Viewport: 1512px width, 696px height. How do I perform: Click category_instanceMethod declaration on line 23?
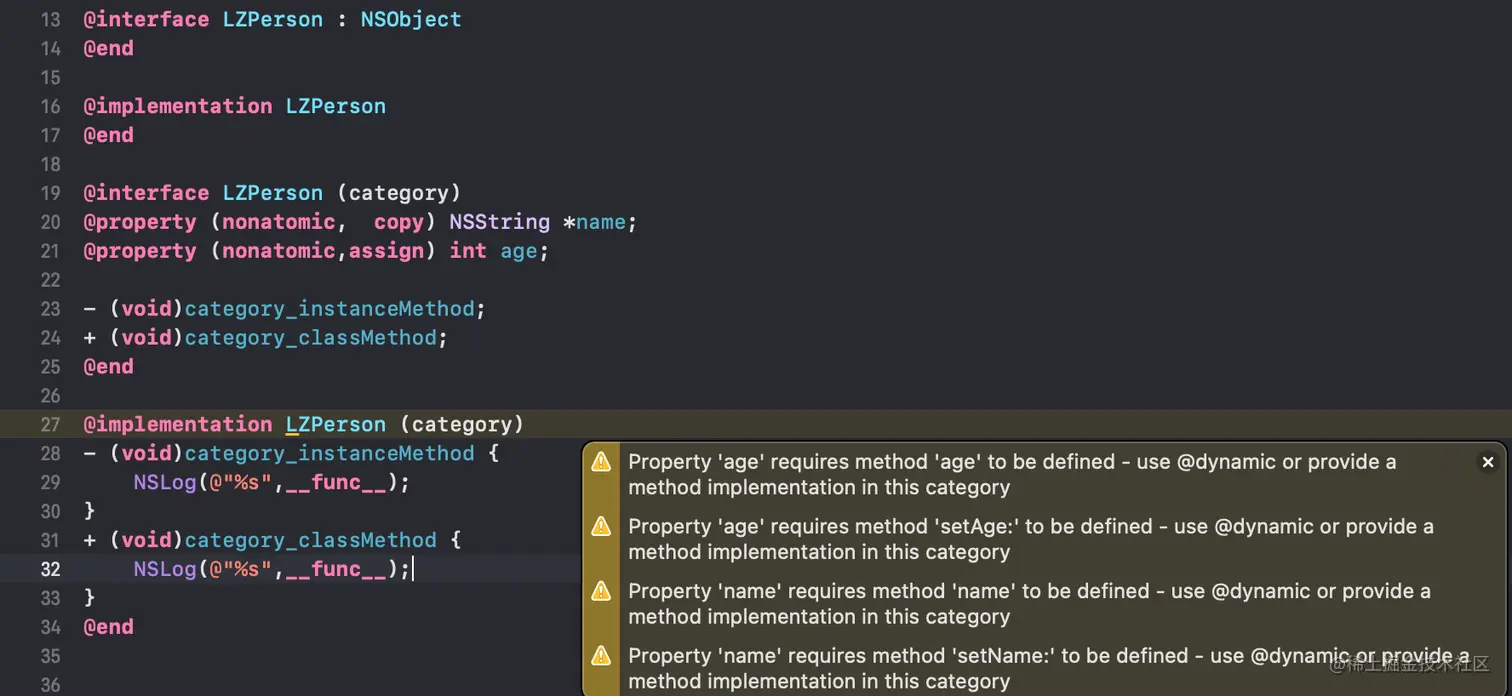[328, 309]
